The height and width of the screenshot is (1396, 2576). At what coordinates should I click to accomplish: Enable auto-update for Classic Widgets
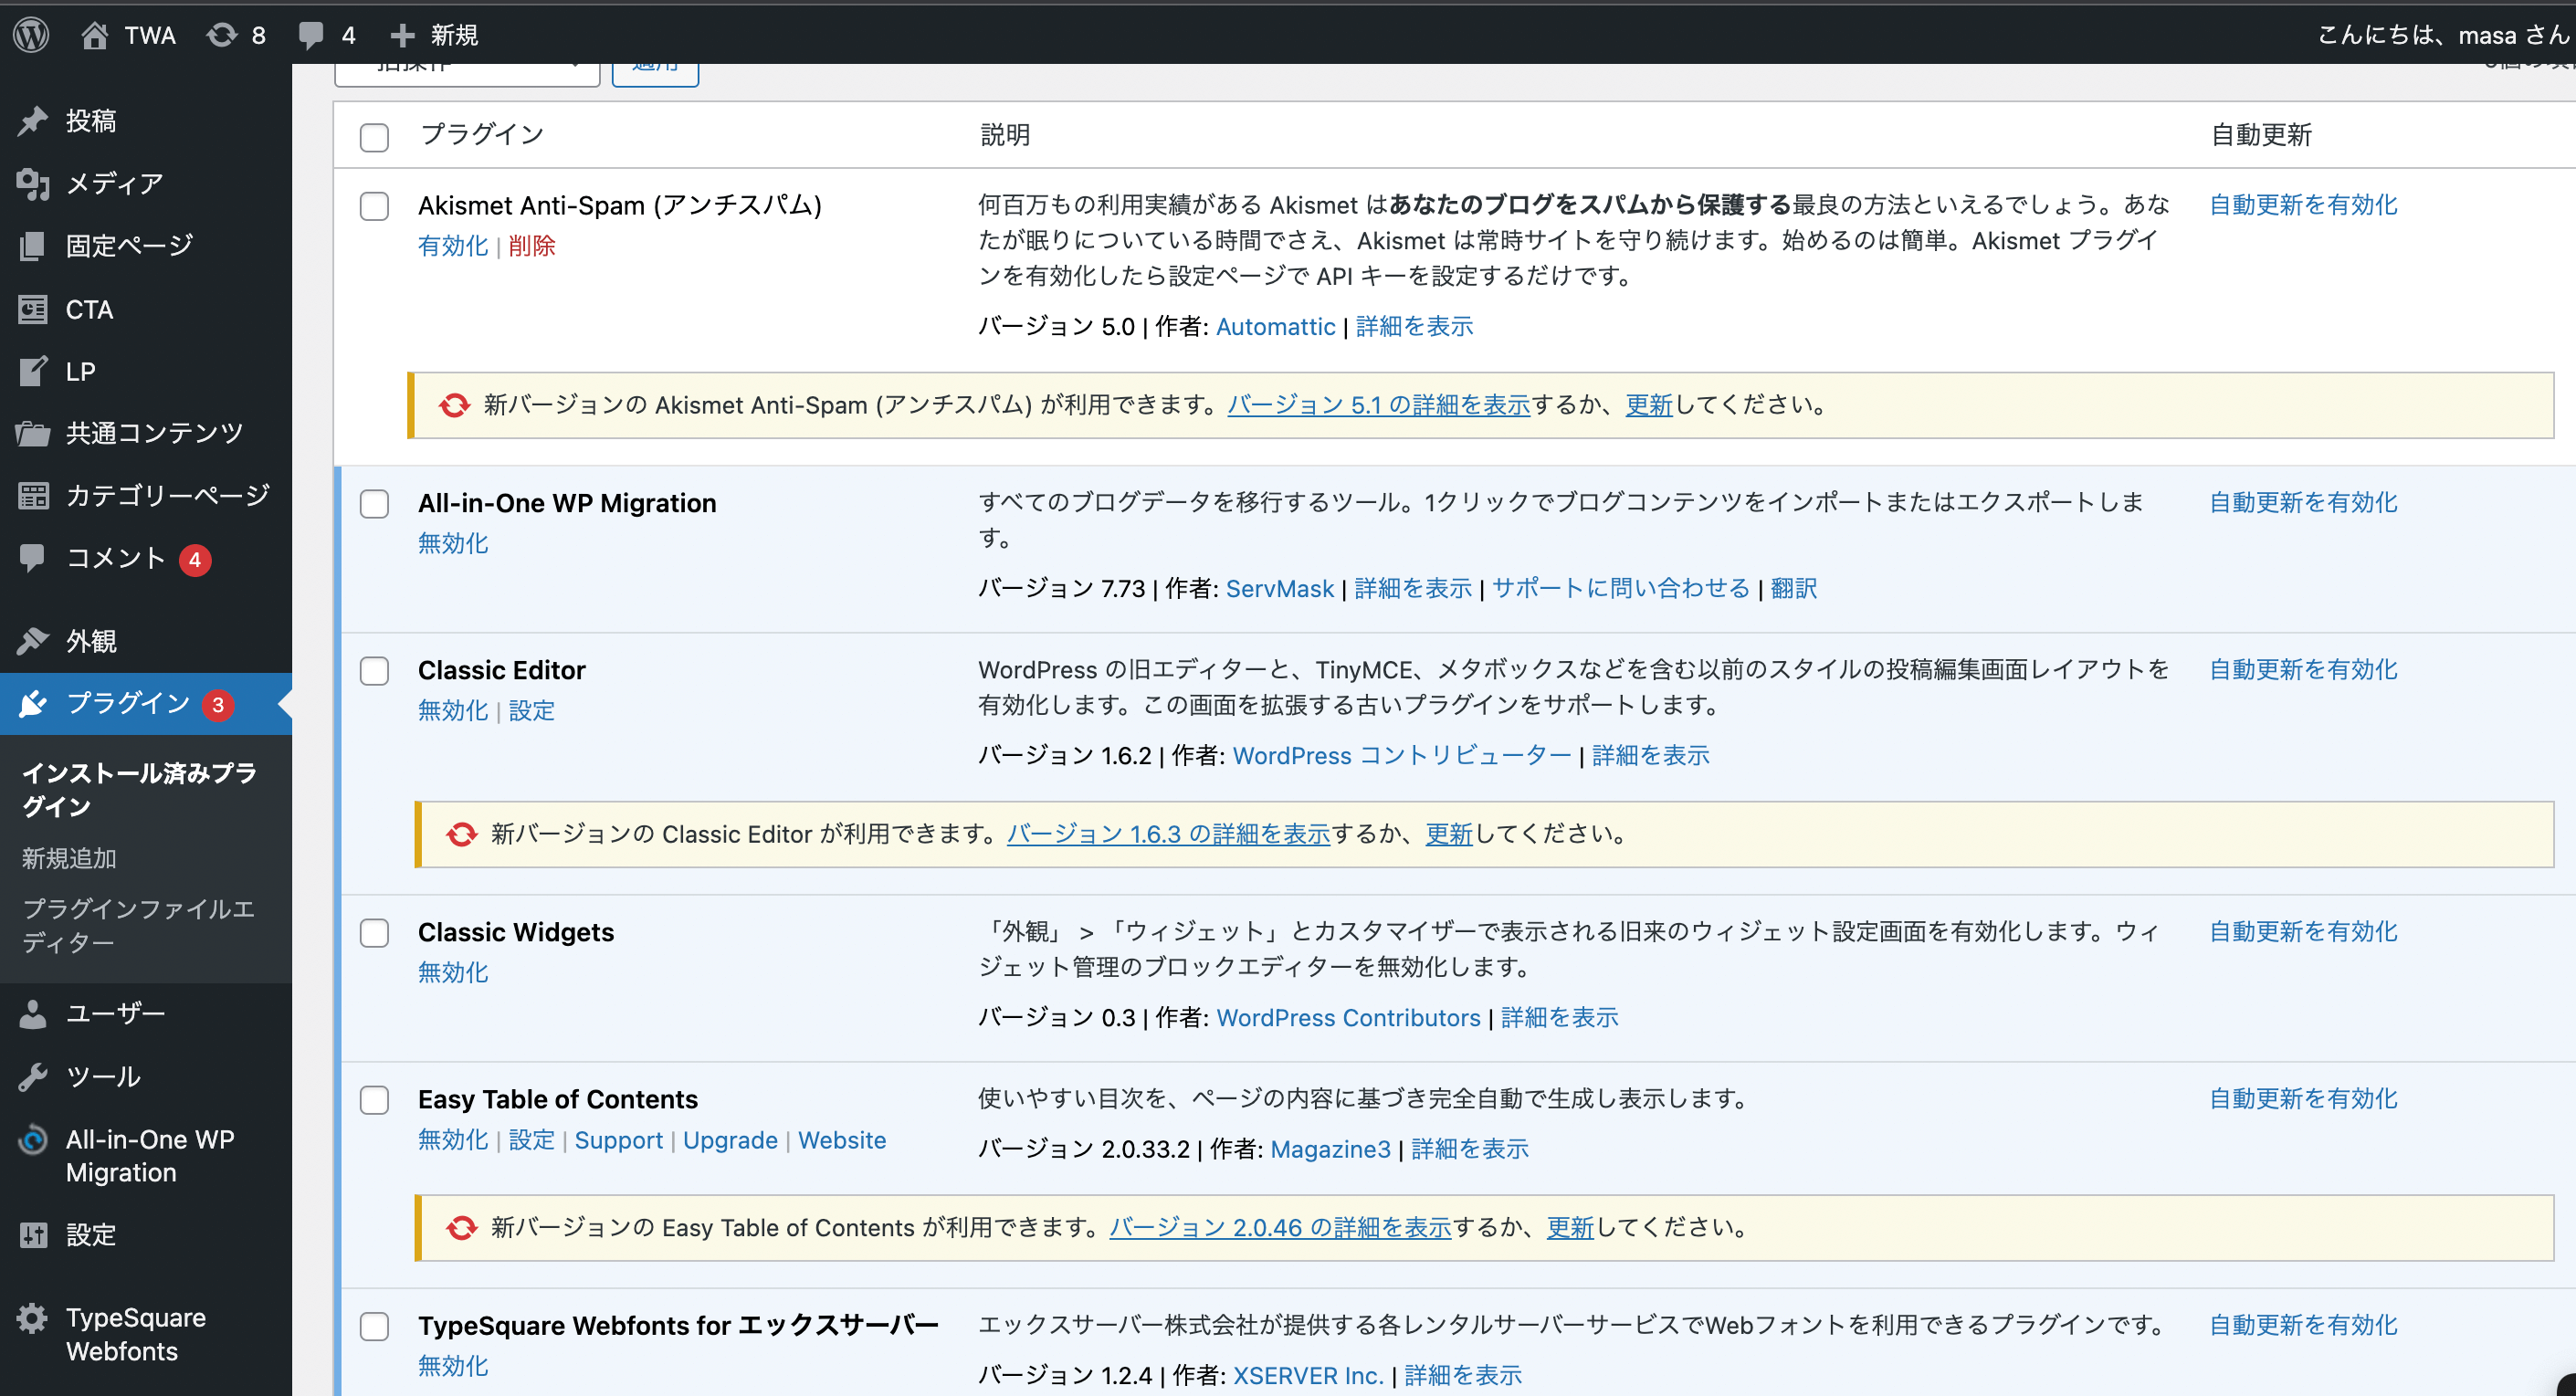tap(2303, 931)
